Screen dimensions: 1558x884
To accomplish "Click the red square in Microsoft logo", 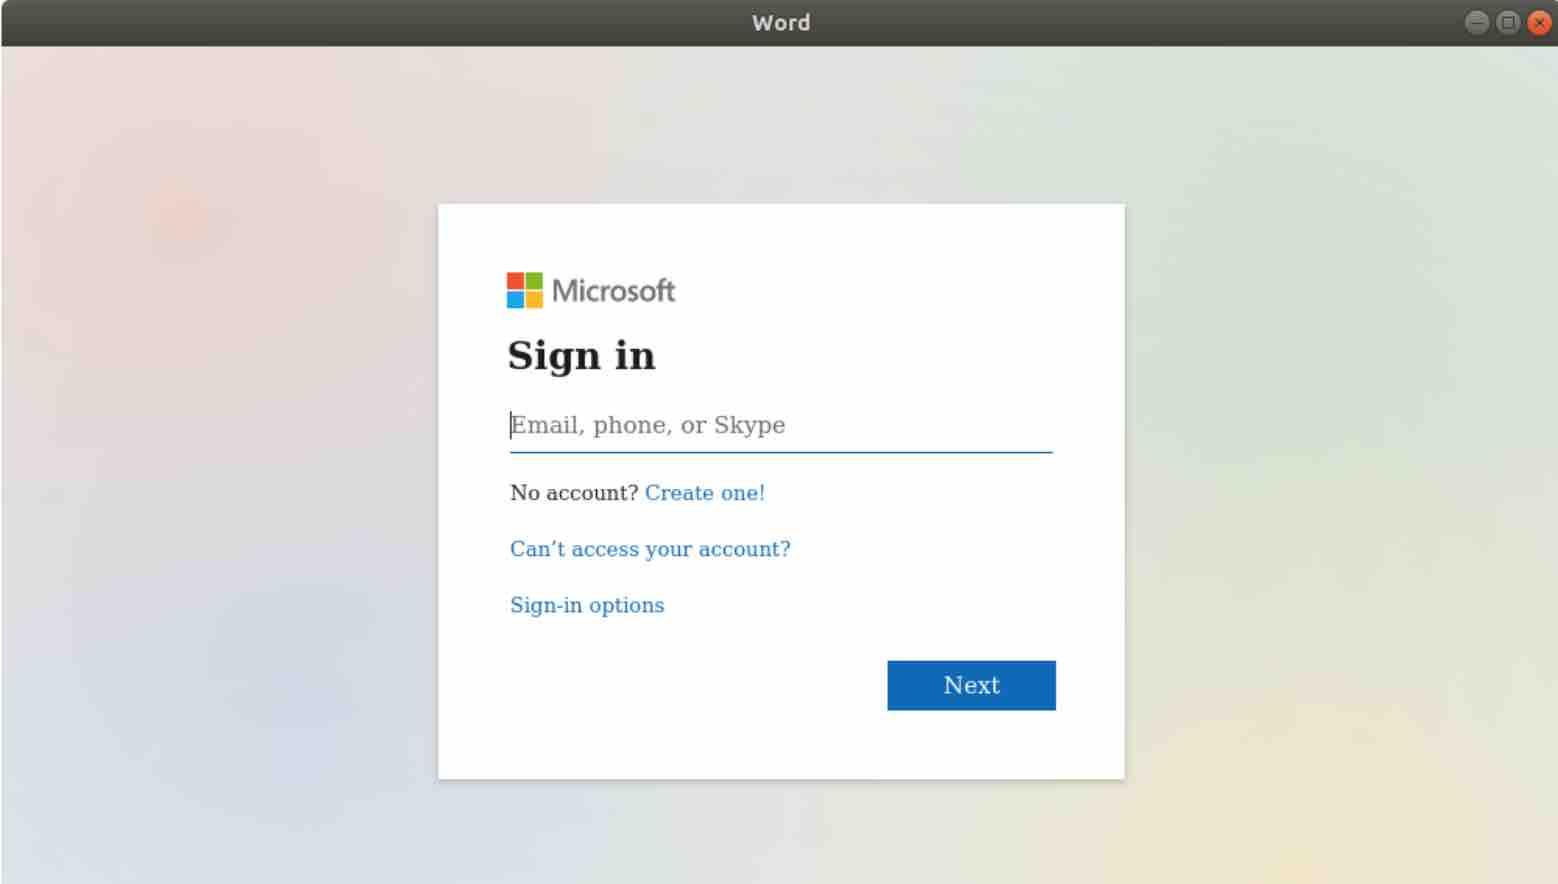I will [515, 281].
